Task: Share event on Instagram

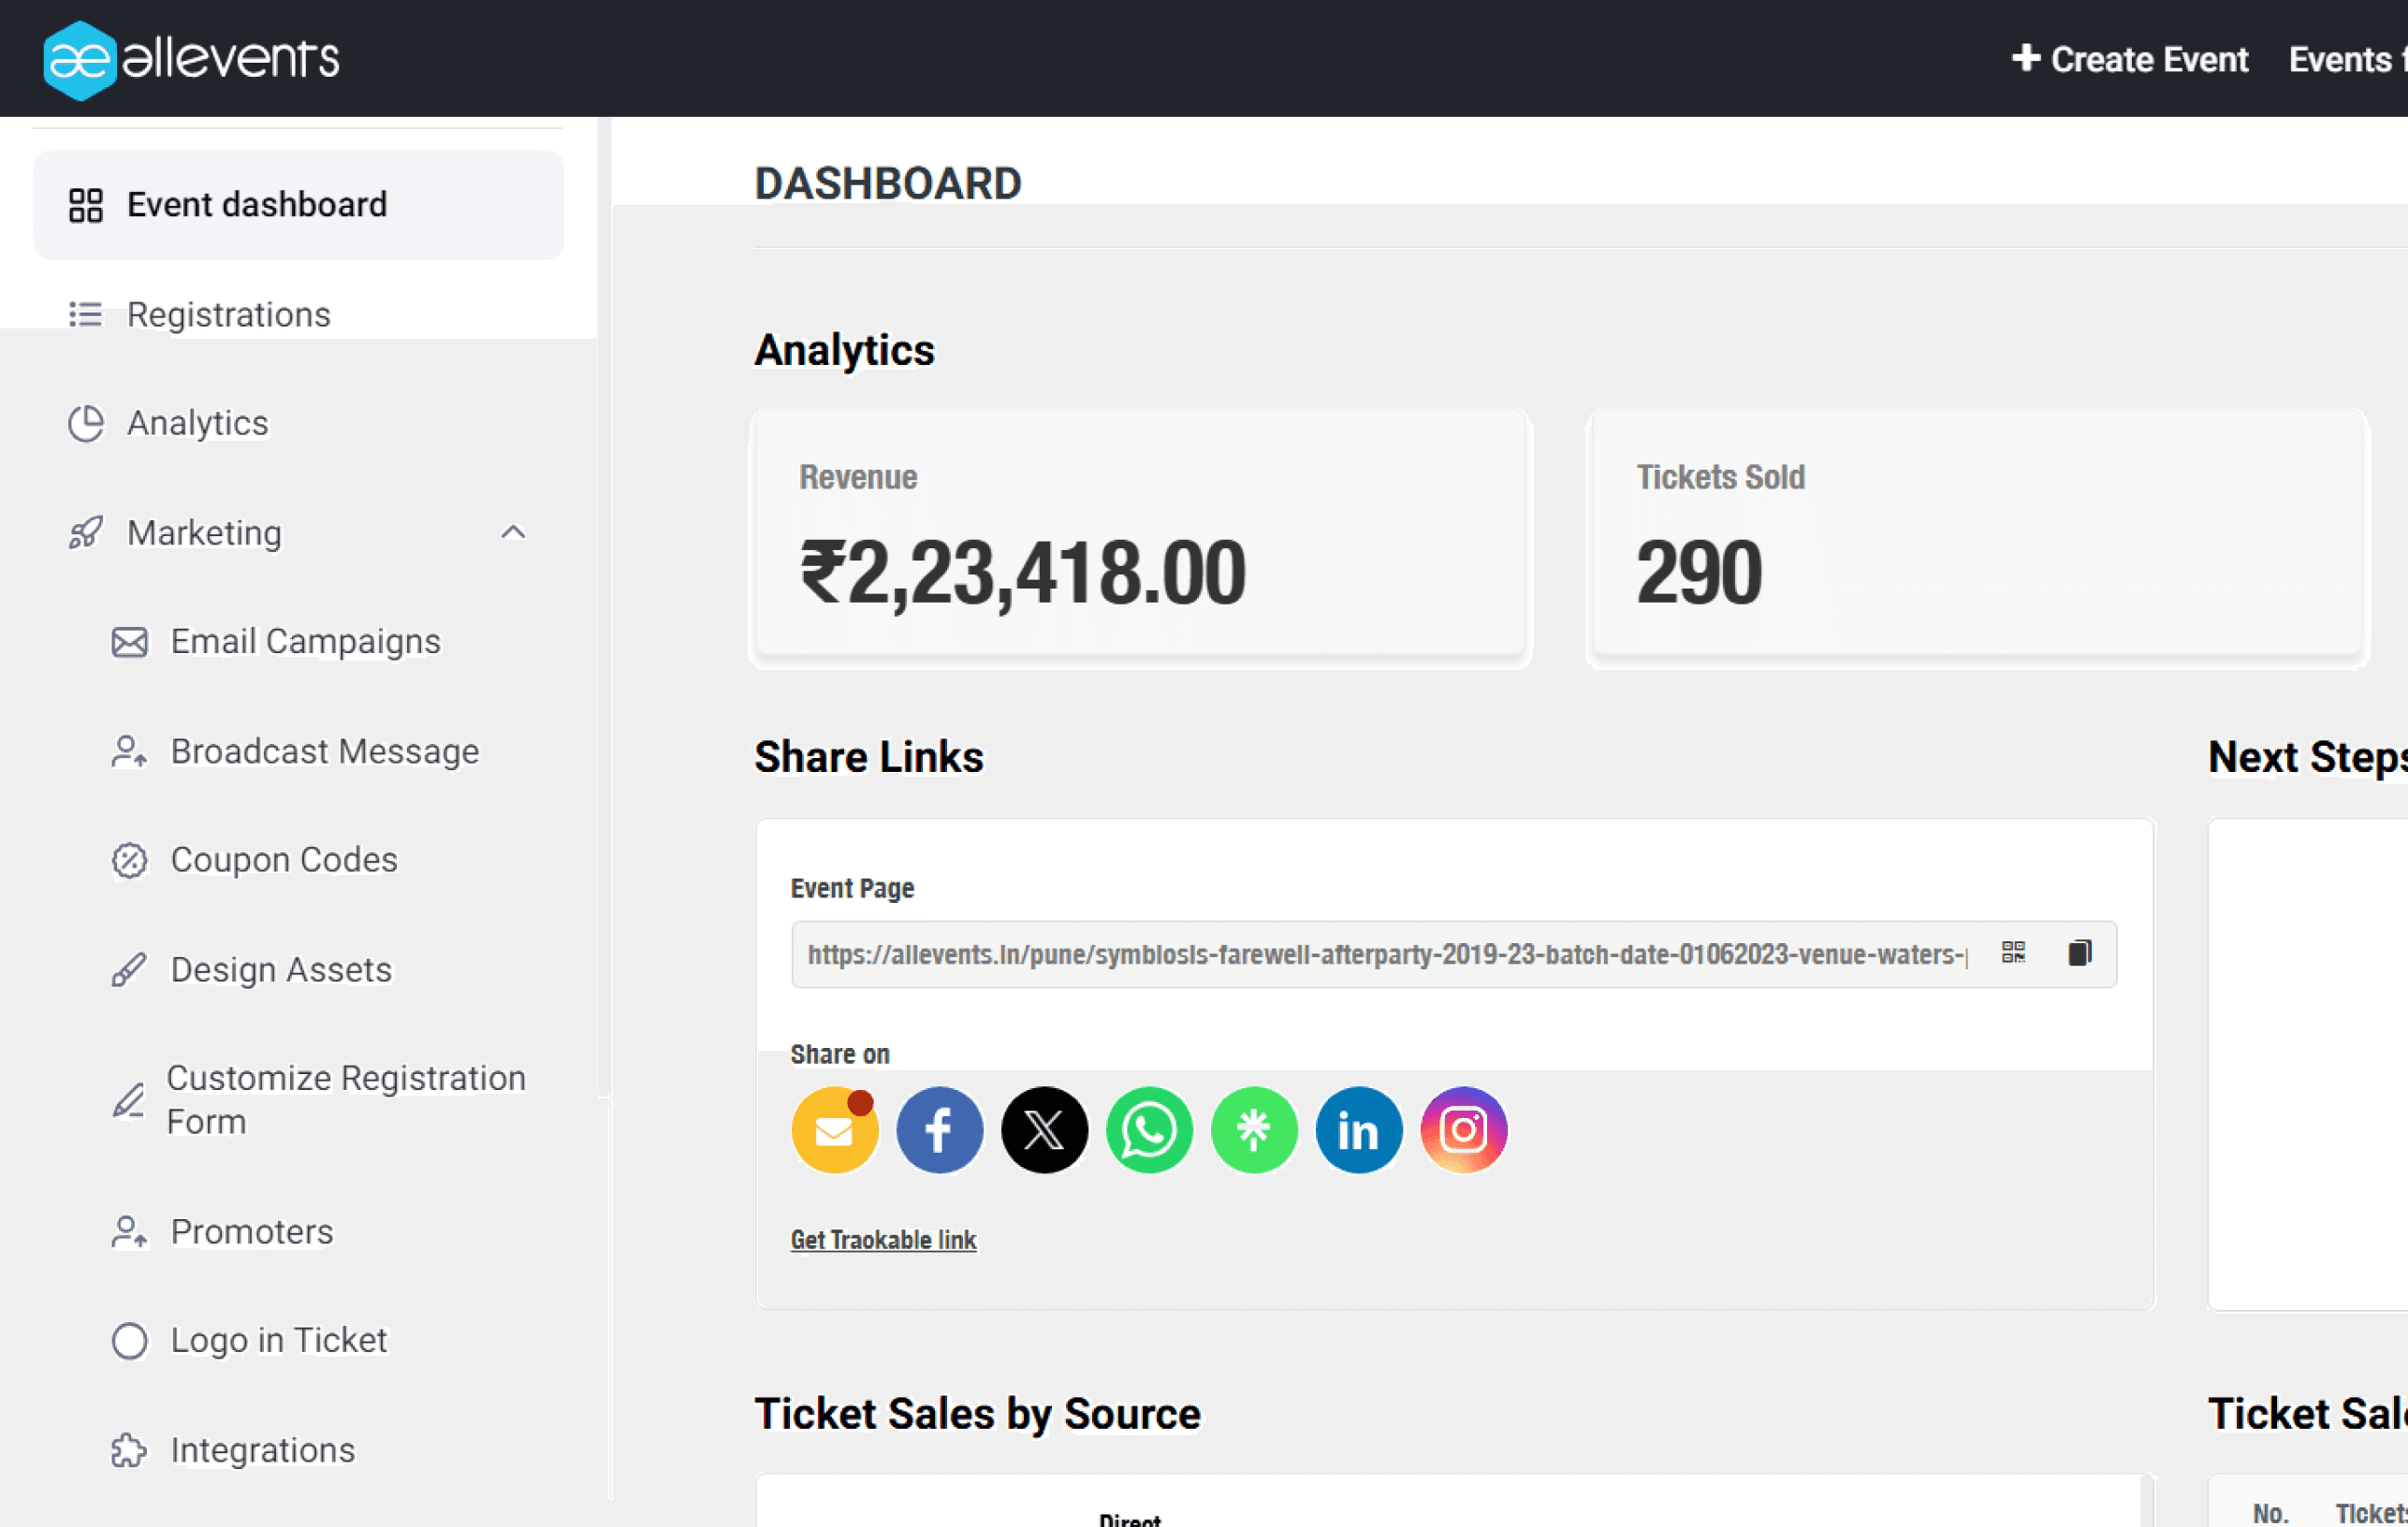Action: pos(1463,1130)
